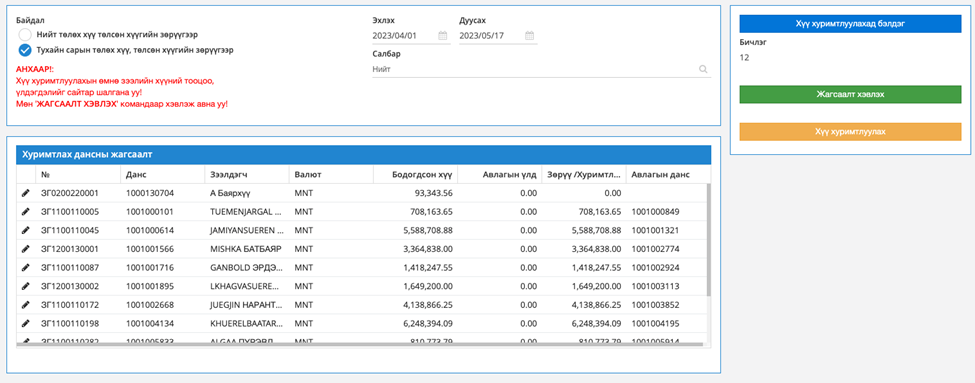975x383 pixels.
Task: Sort by № column header
Action: [78, 174]
